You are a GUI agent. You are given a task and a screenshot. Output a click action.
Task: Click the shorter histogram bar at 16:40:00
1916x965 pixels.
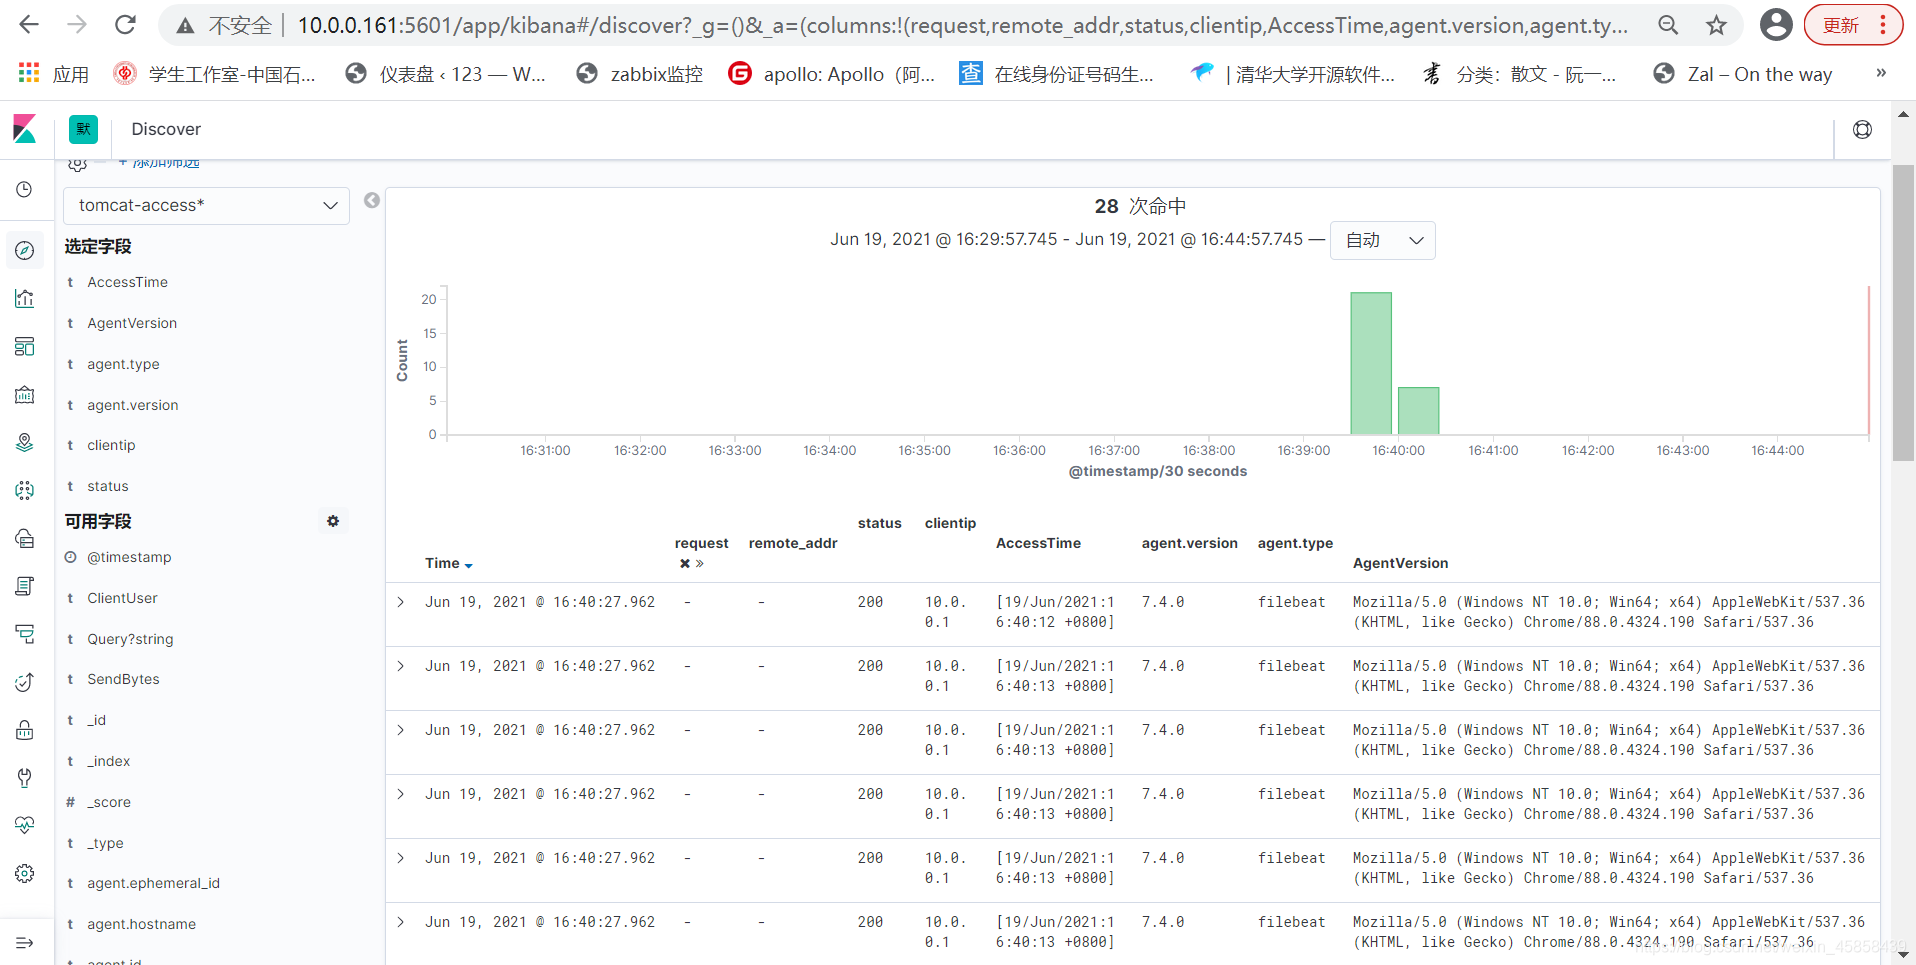tap(1418, 411)
